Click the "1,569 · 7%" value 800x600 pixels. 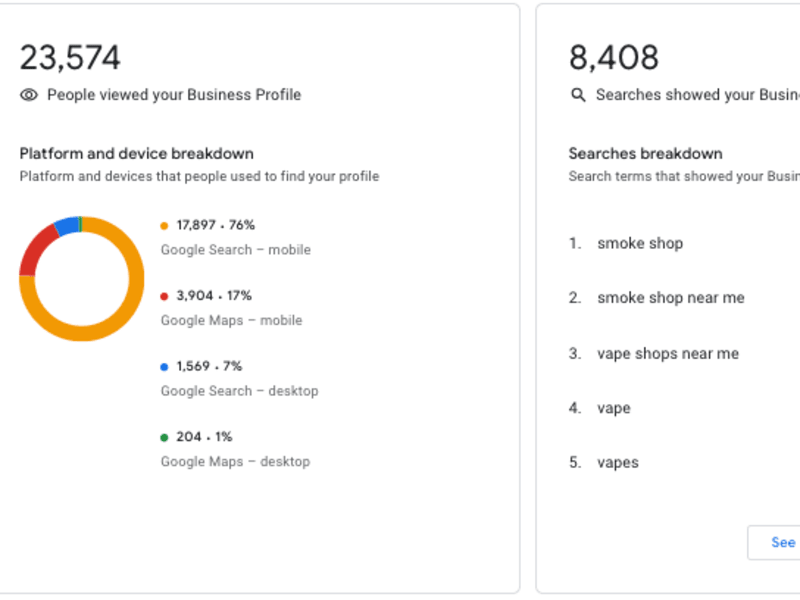coord(209,366)
